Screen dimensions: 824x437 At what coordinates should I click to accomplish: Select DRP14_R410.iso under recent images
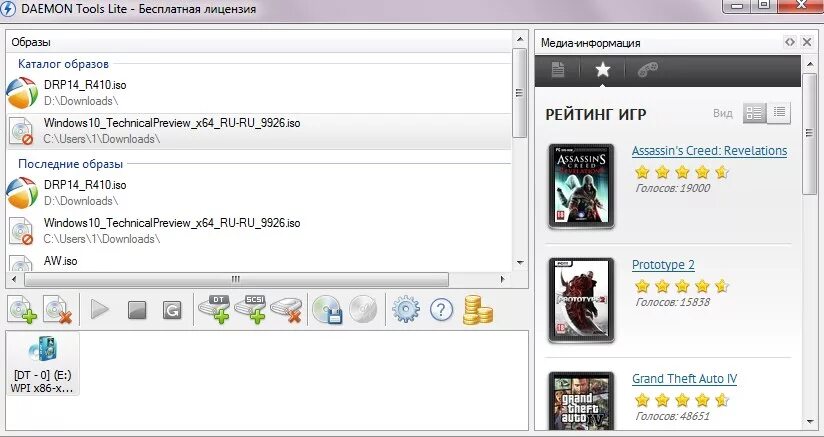point(259,193)
